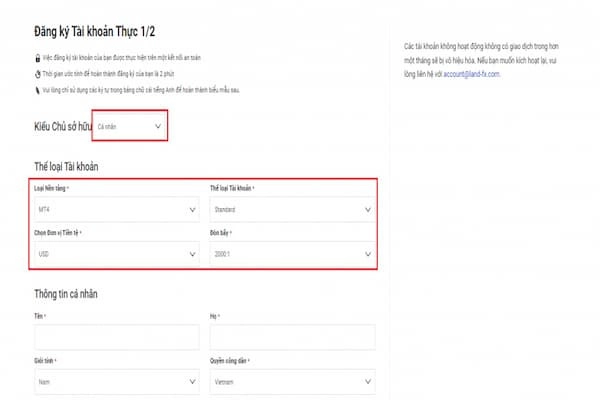Open the Loại Nền tảng MT4 dropdown

click(117, 209)
